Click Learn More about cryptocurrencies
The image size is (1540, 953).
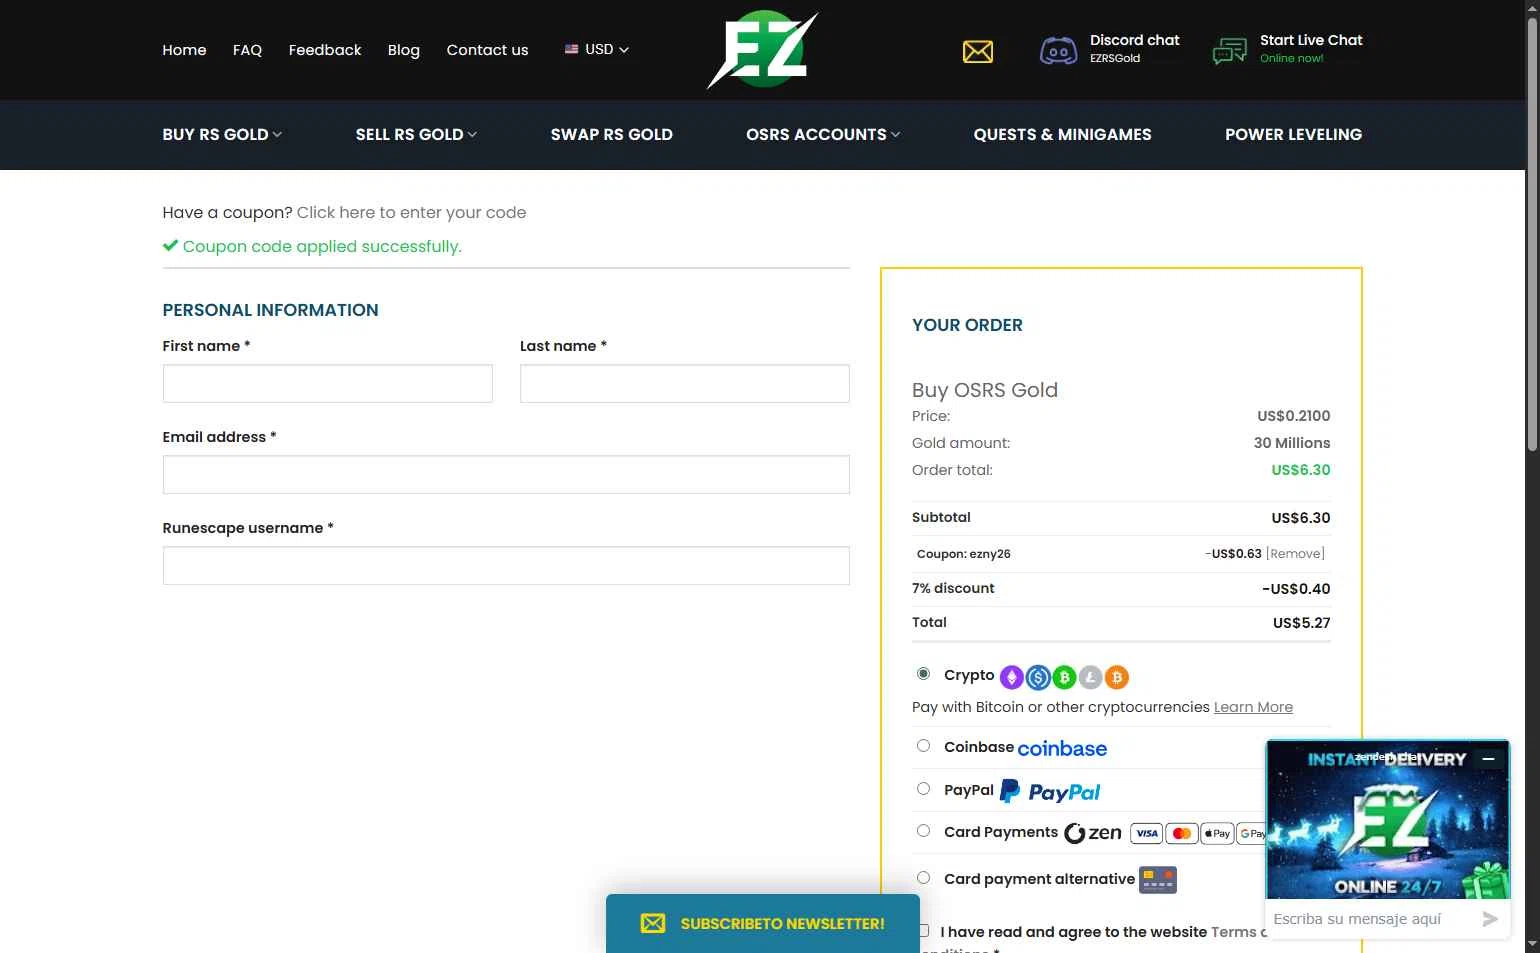1253,707
